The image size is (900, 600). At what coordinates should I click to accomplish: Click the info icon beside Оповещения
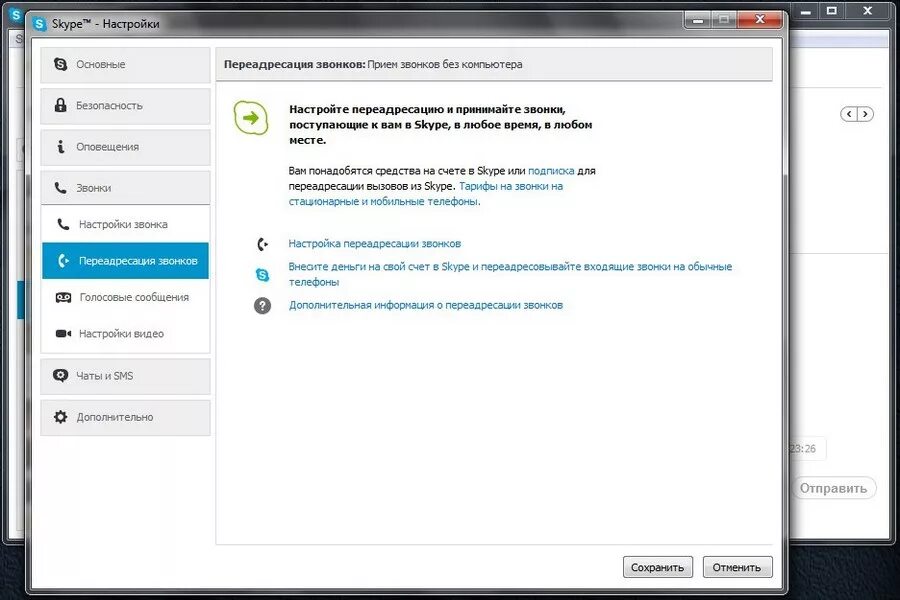point(60,146)
